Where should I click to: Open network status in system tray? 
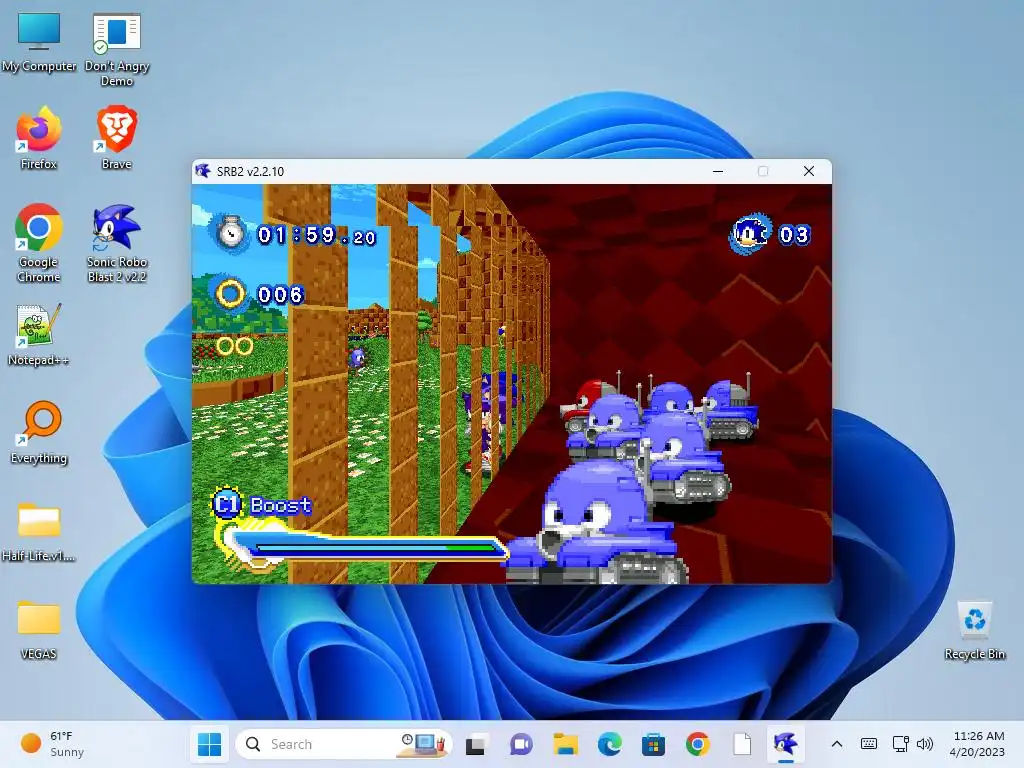pos(901,744)
